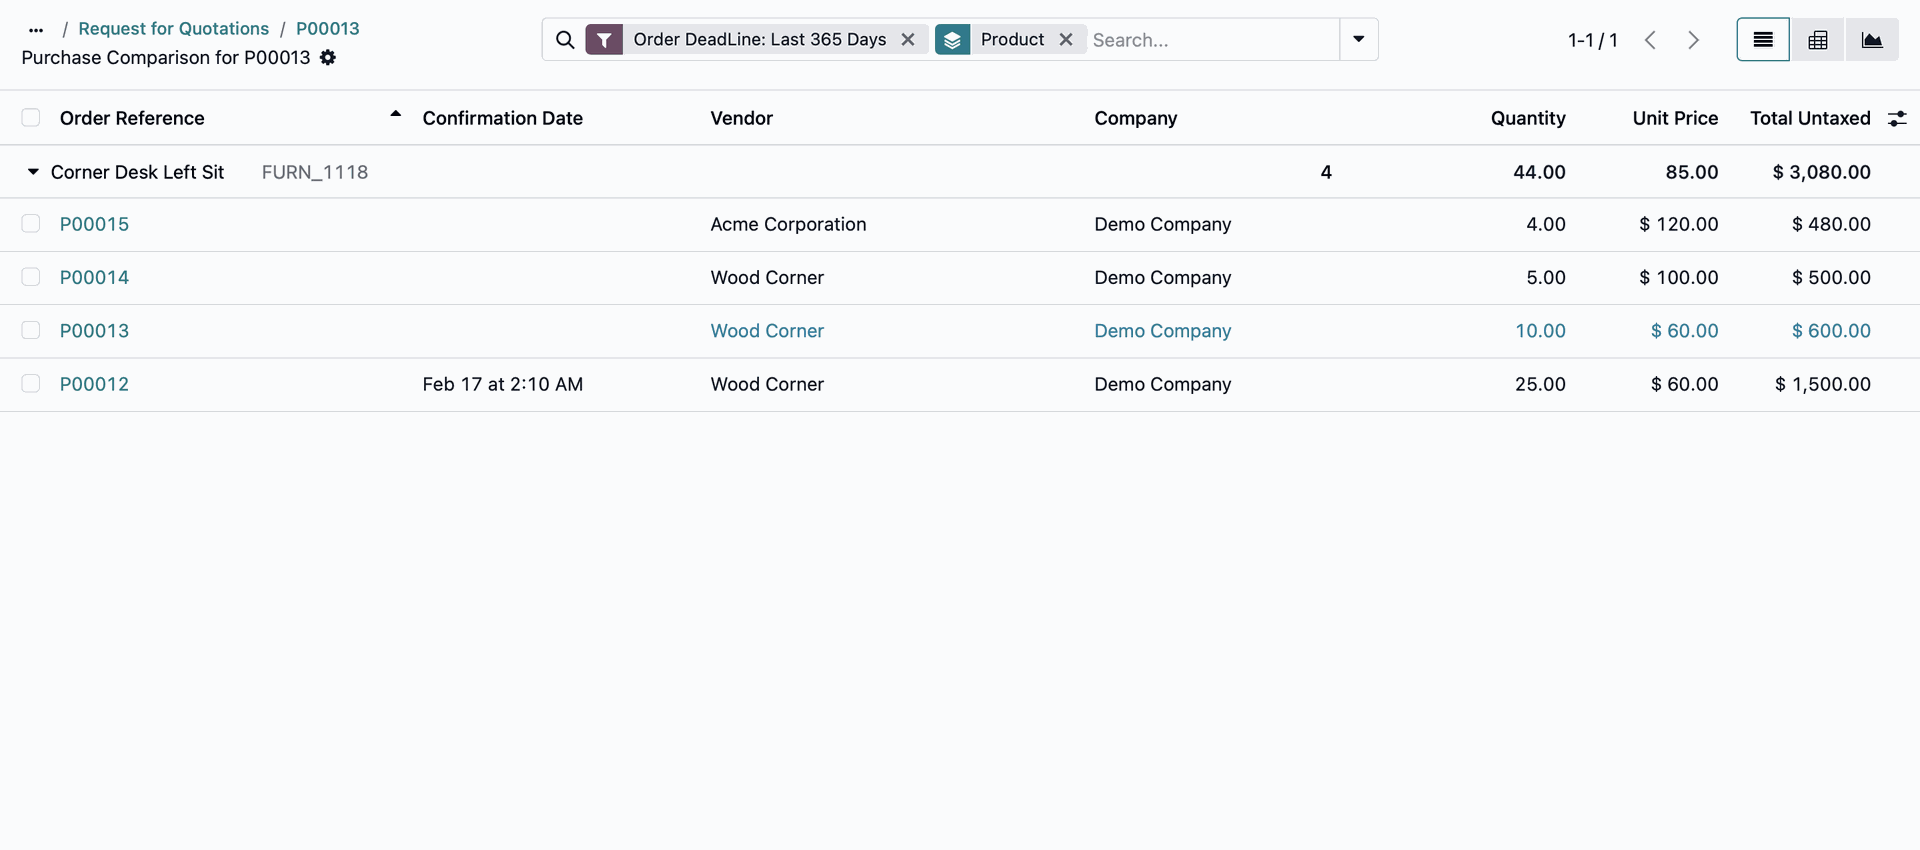
Task: Collapse the Corner Desk Left Sit group
Action: (x=33, y=172)
